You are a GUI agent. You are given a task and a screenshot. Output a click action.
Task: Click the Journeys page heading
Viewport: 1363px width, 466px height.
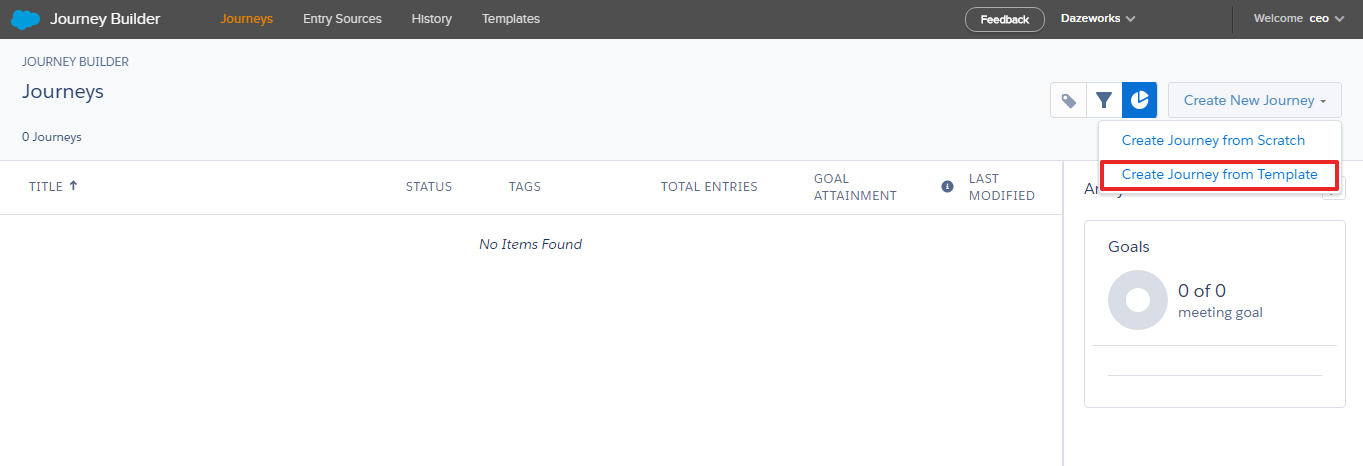tap(63, 91)
